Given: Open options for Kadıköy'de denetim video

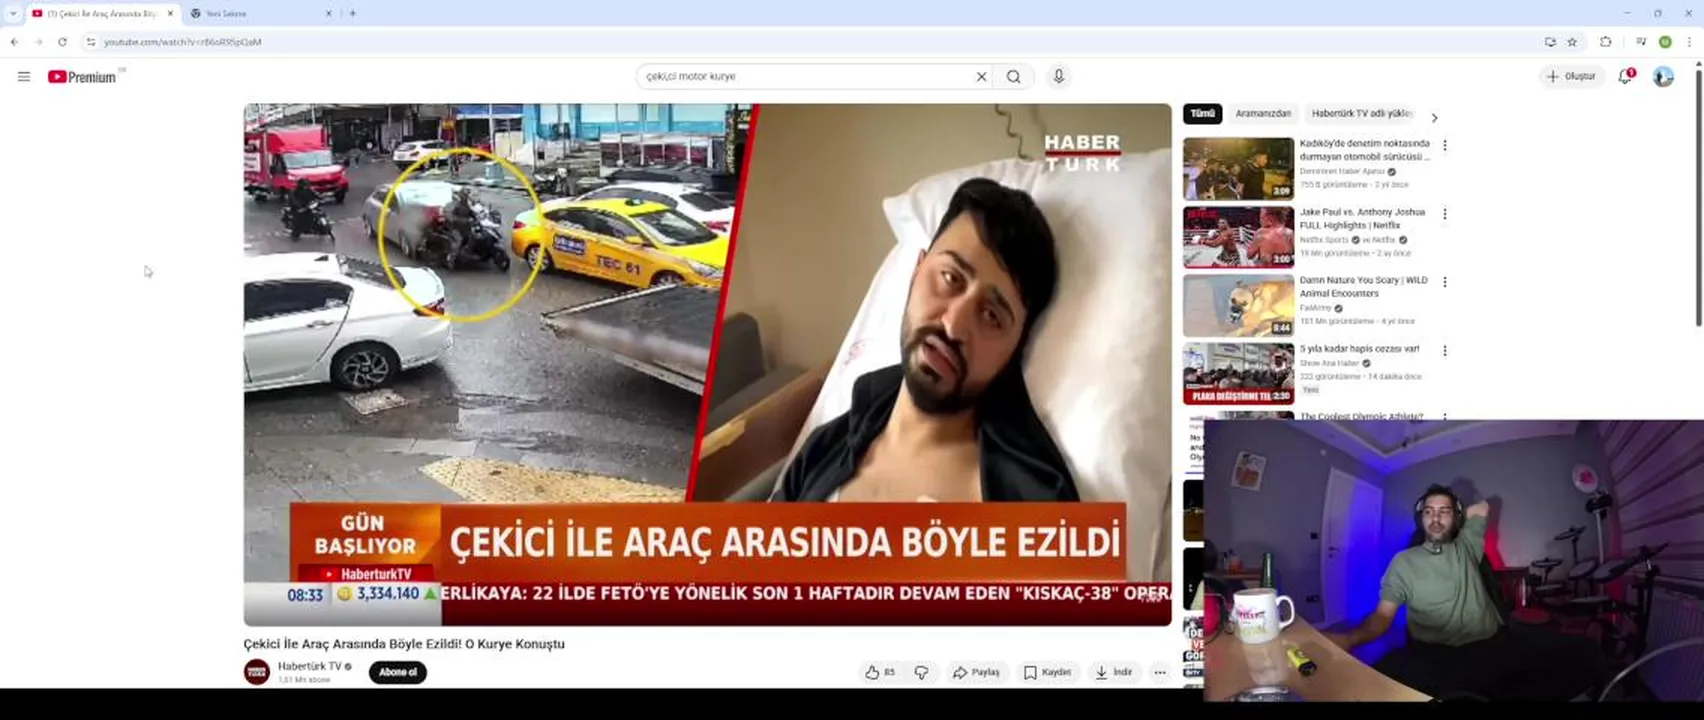Looking at the screenshot, I should pos(1445,146).
